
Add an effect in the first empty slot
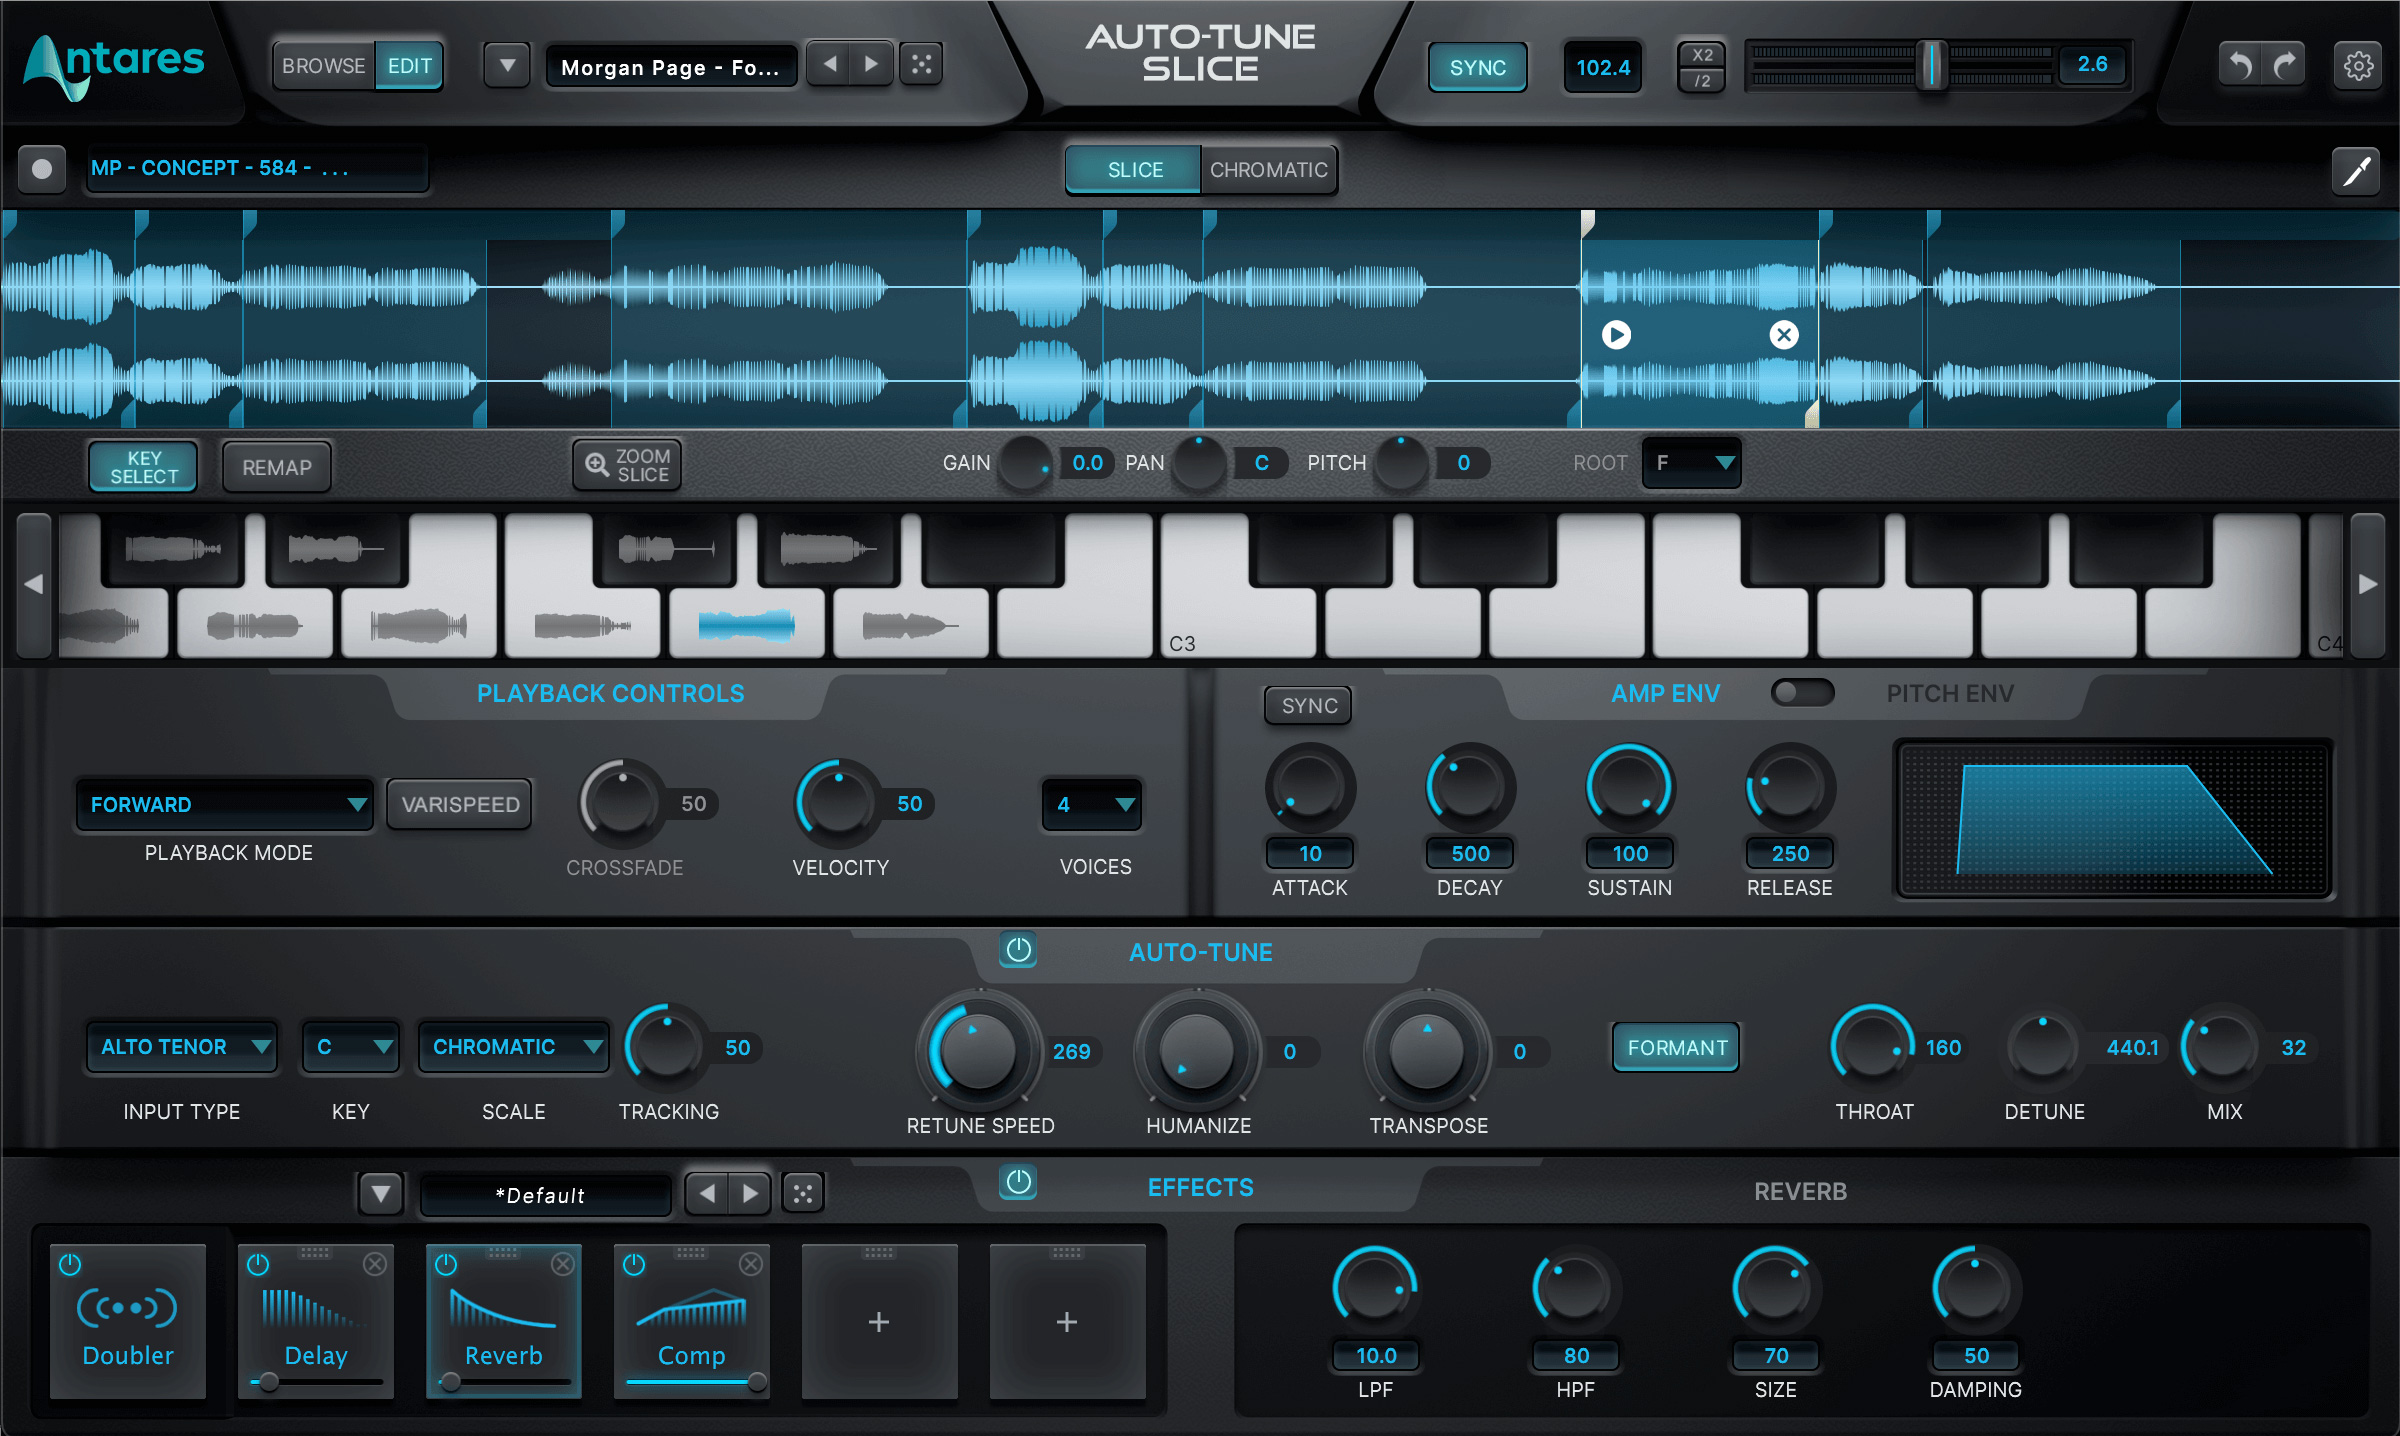click(879, 1322)
